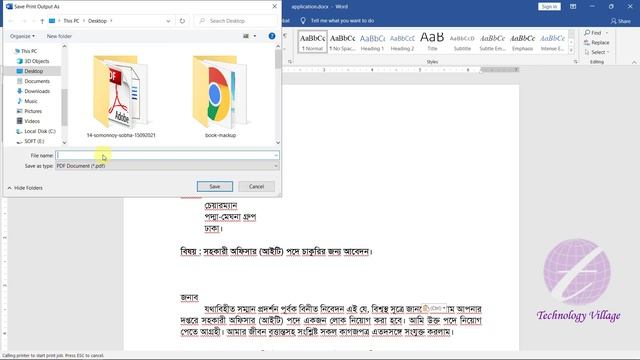
Task: Open Ribbon Display Options in Word
Action: (573, 7)
